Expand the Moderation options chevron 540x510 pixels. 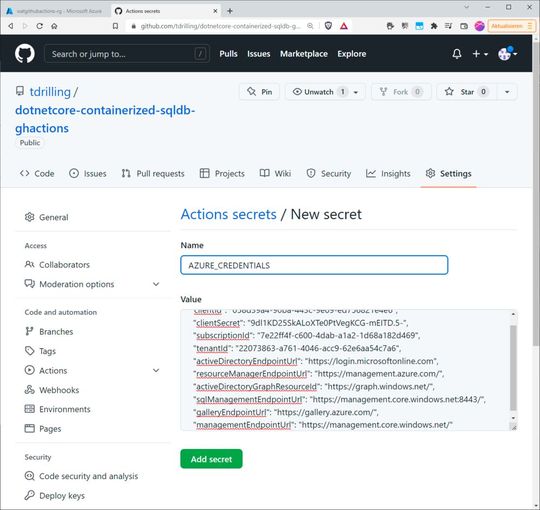pos(156,284)
